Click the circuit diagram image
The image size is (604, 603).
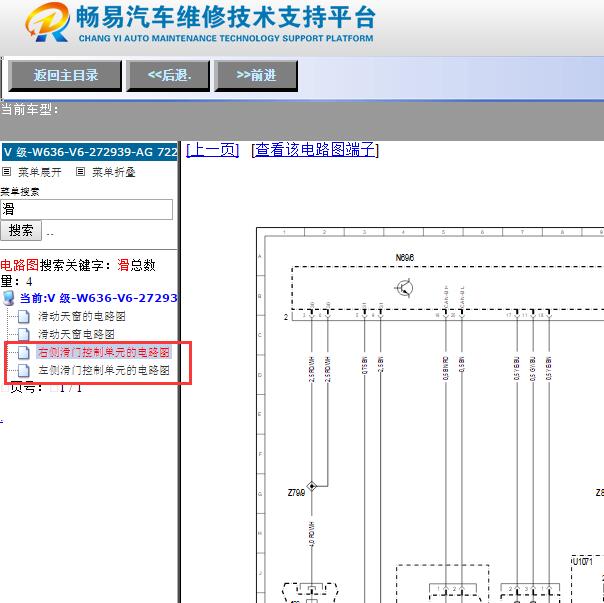(430, 415)
